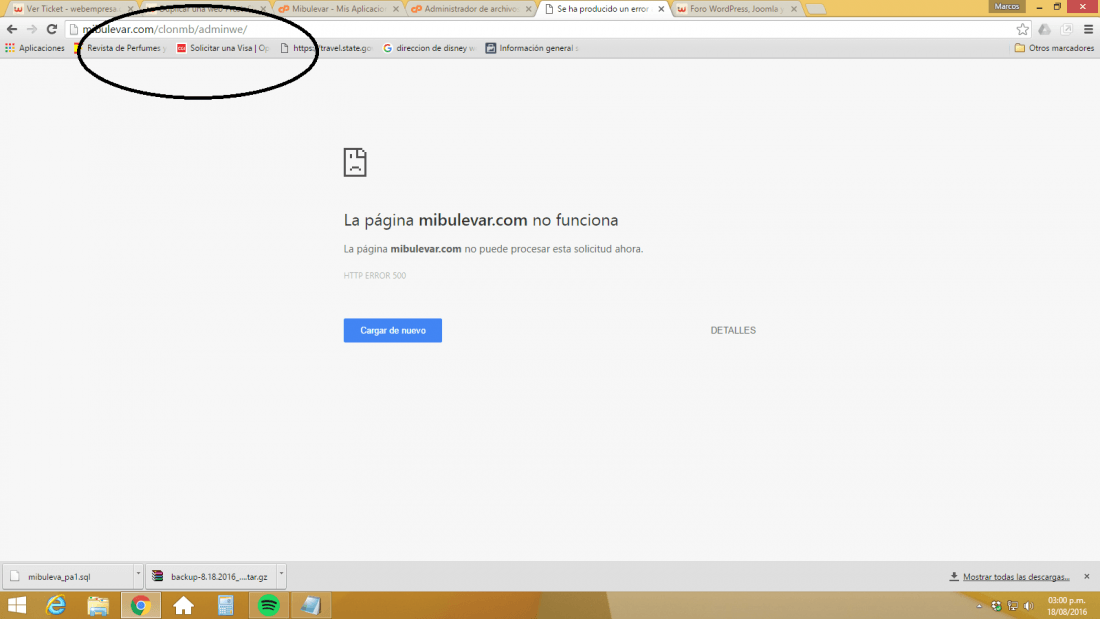The height and width of the screenshot is (619, 1100).
Task: Open the Otros marcadores folder
Action: 1054,48
